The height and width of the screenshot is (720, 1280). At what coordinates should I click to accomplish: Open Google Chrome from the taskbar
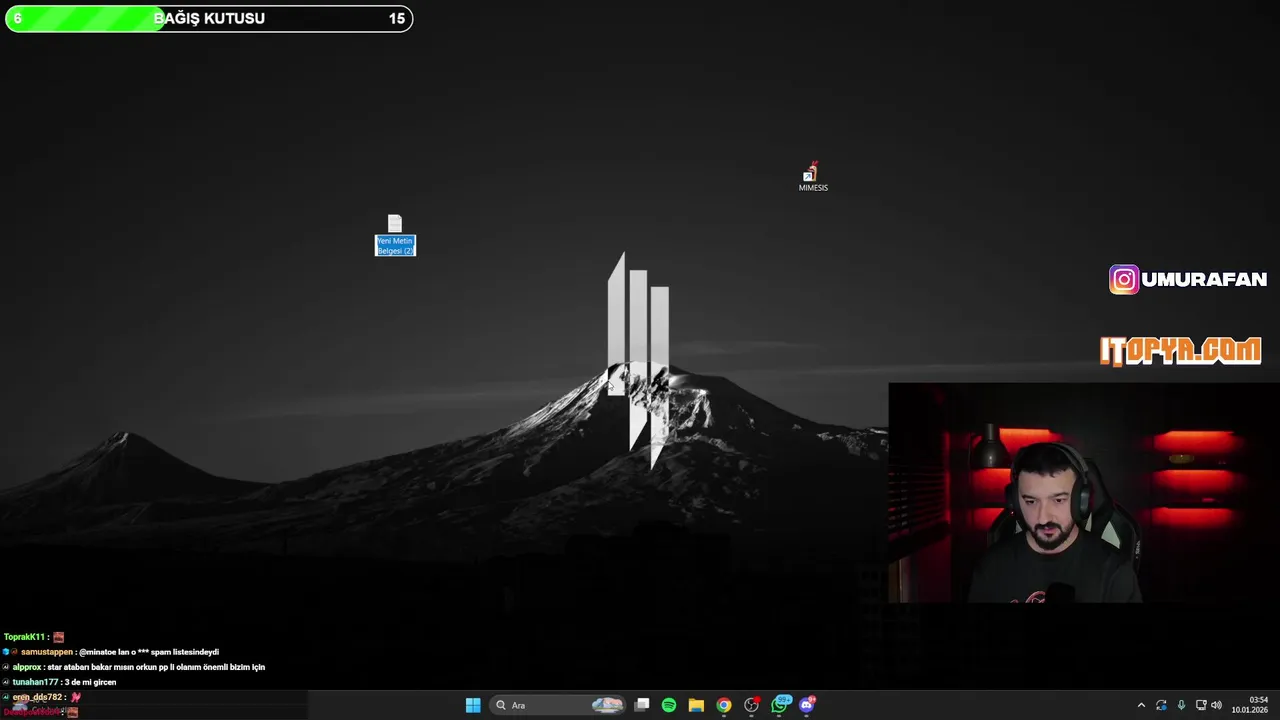(723, 705)
